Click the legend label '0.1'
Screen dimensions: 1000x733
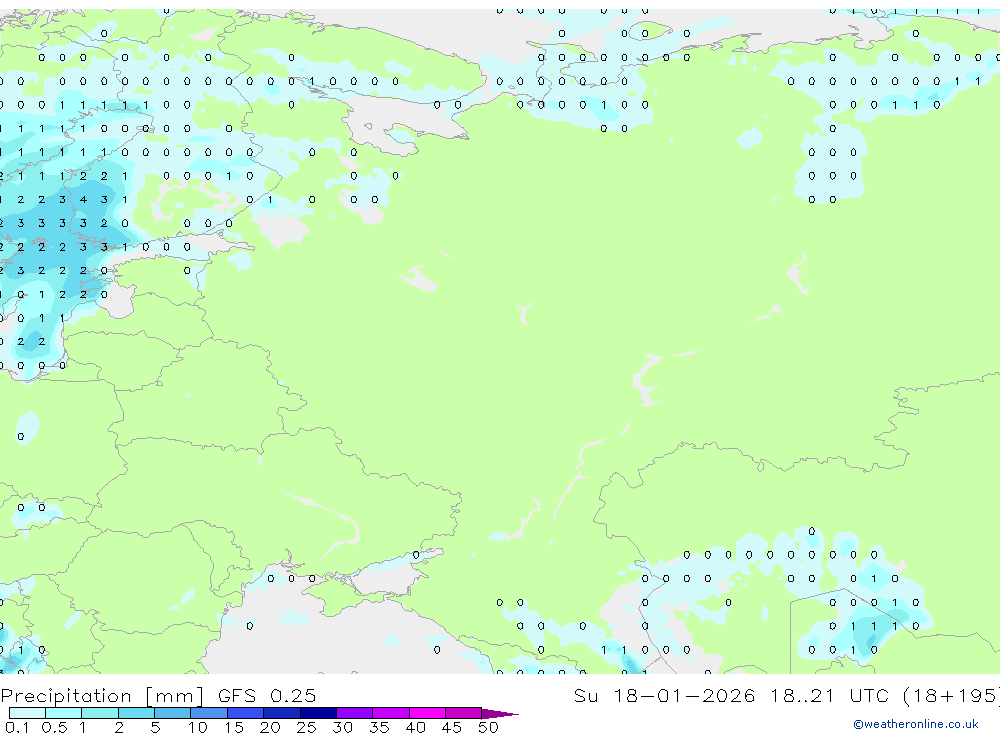(x=17, y=727)
